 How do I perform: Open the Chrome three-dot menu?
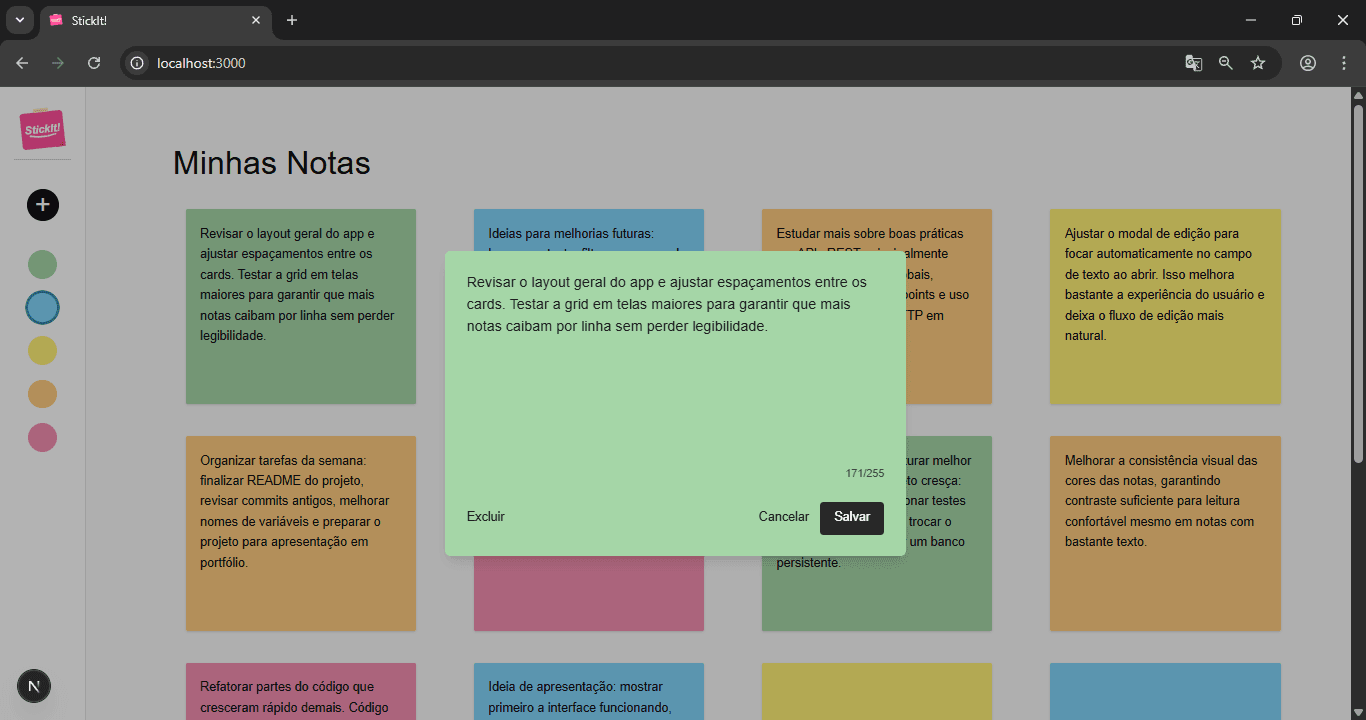(x=1344, y=63)
